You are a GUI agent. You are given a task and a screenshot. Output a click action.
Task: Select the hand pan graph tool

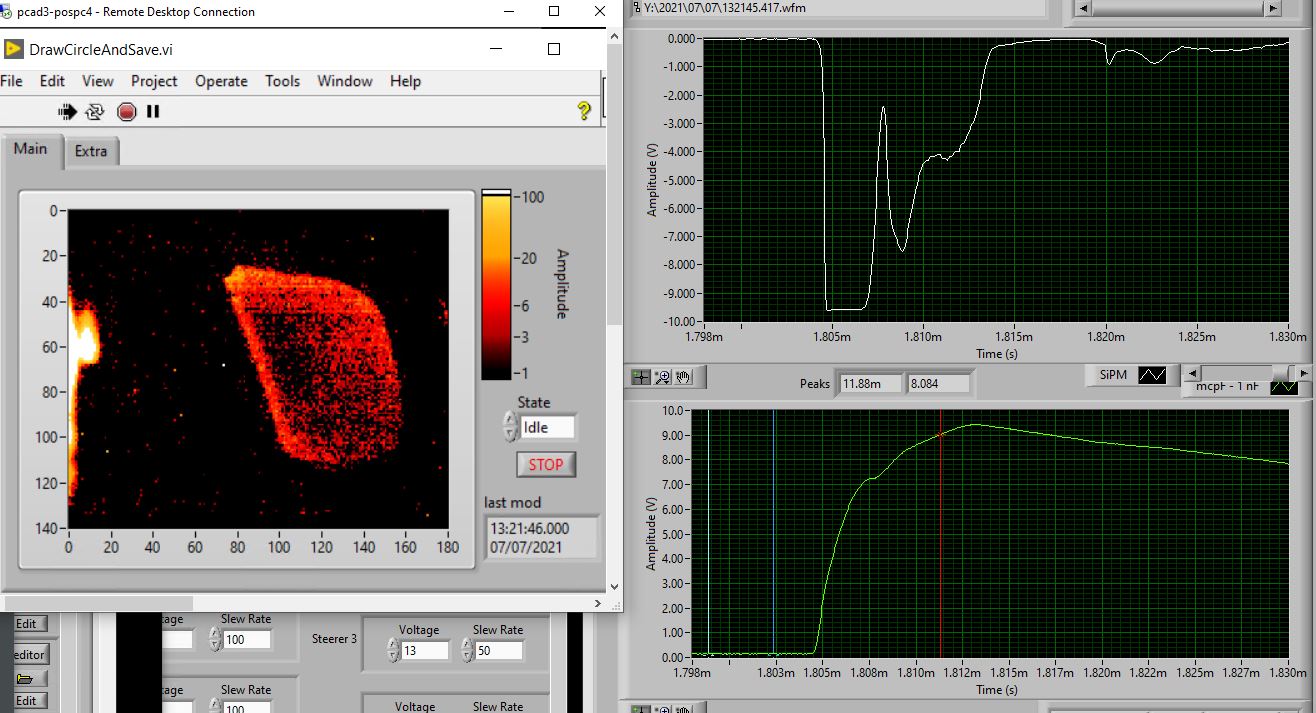click(x=684, y=377)
